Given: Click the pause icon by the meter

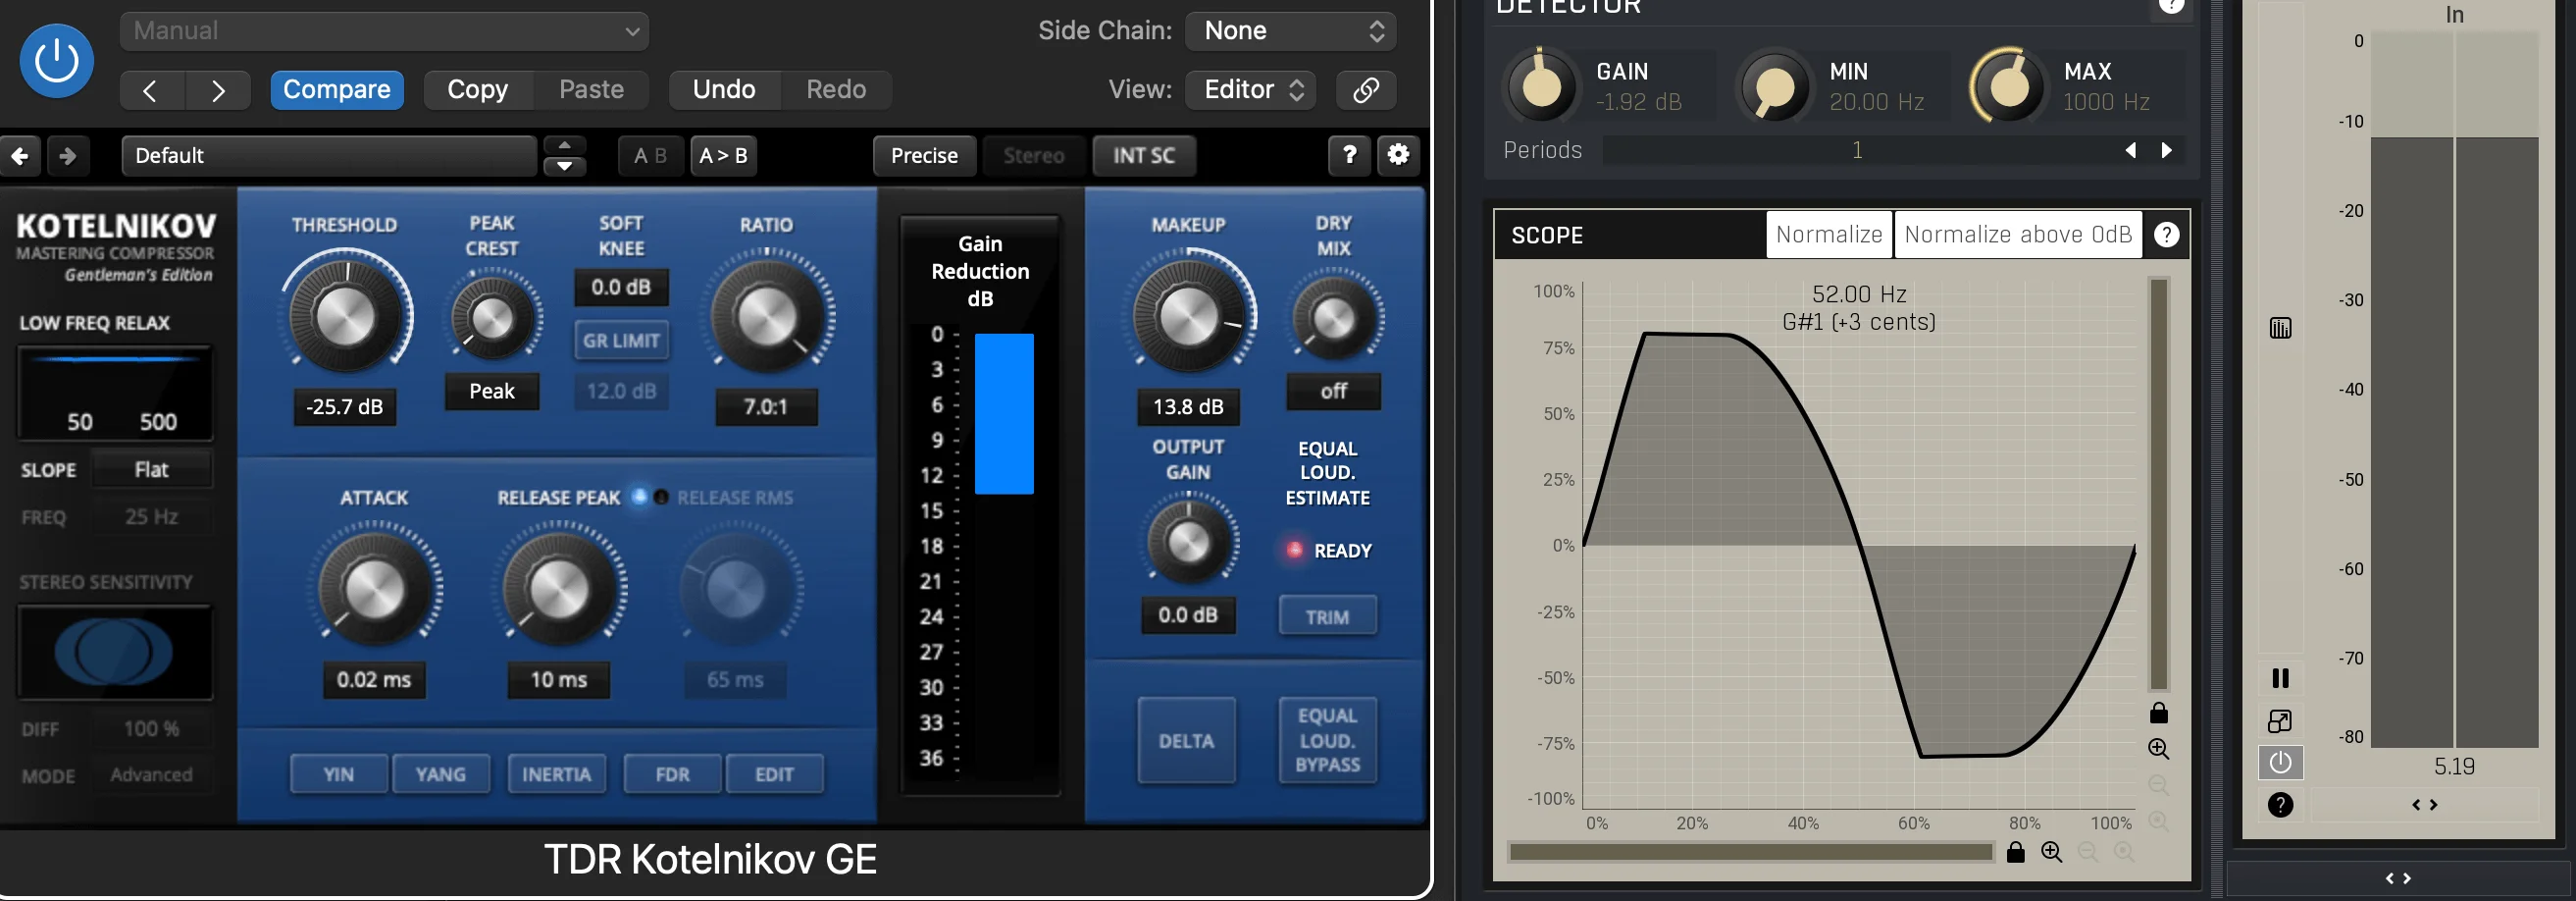Looking at the screenshot, I should coord(2280,678).
